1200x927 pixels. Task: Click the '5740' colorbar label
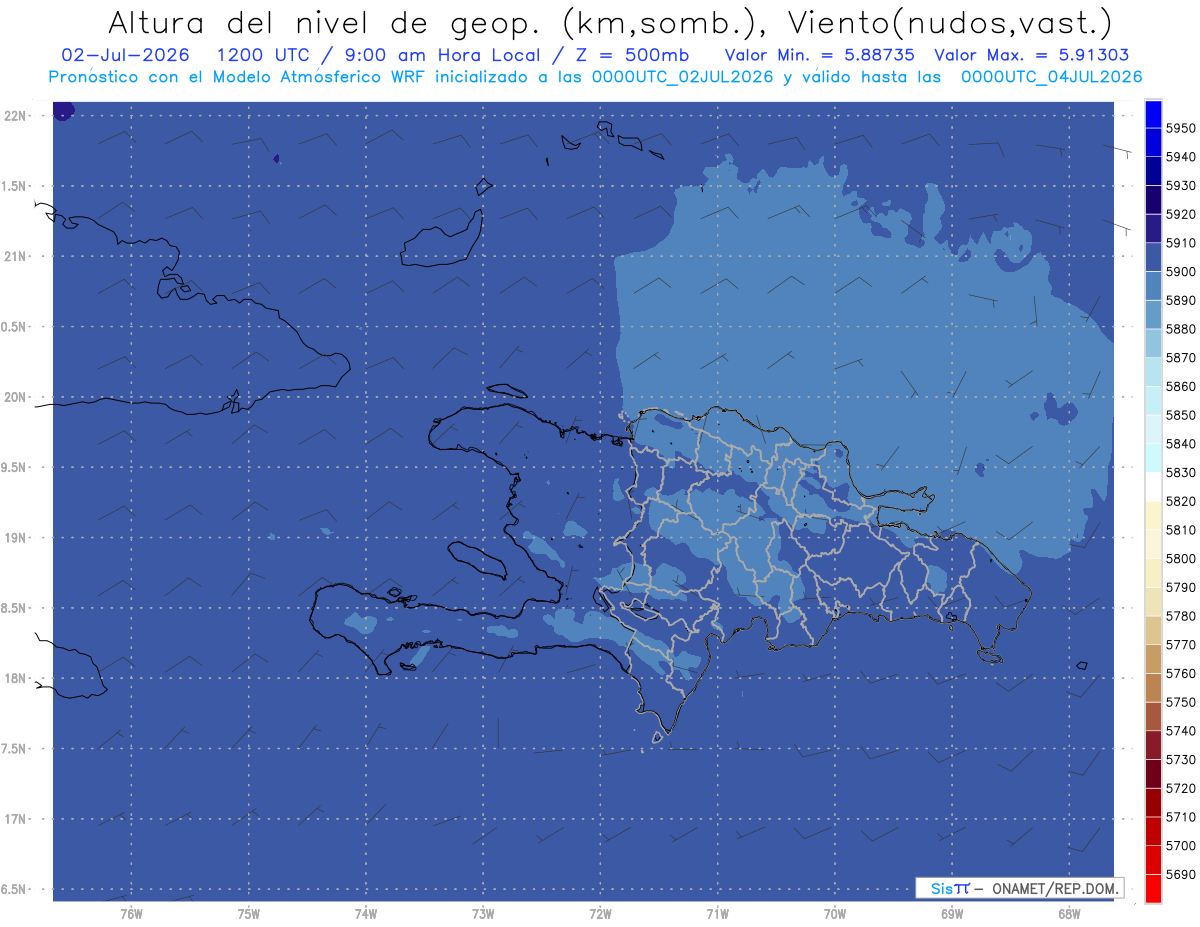pyautogui.click(x=1180, y=731)
